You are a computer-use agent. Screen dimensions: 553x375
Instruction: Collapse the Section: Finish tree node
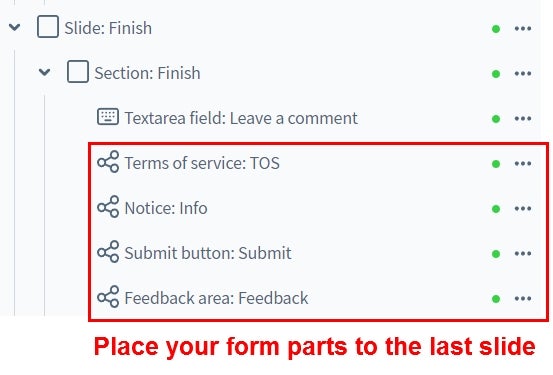[44, 72]
